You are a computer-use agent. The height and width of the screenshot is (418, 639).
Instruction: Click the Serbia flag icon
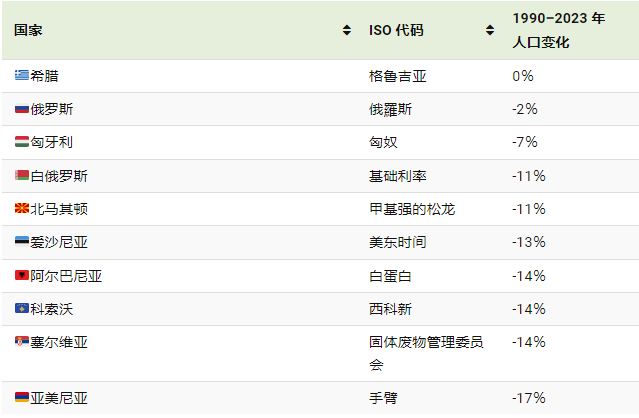pyautogui.click(x=22, y=341)
